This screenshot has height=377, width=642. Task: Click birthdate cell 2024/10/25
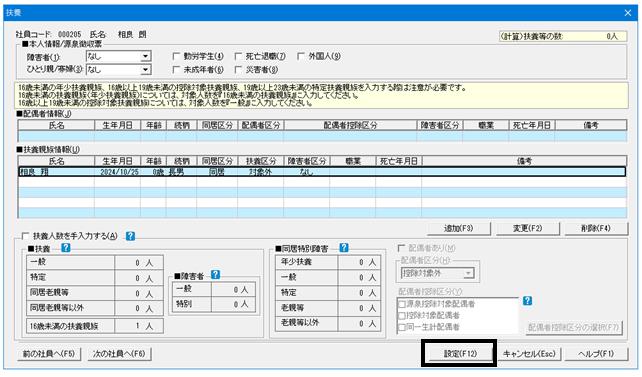point(119,172)
